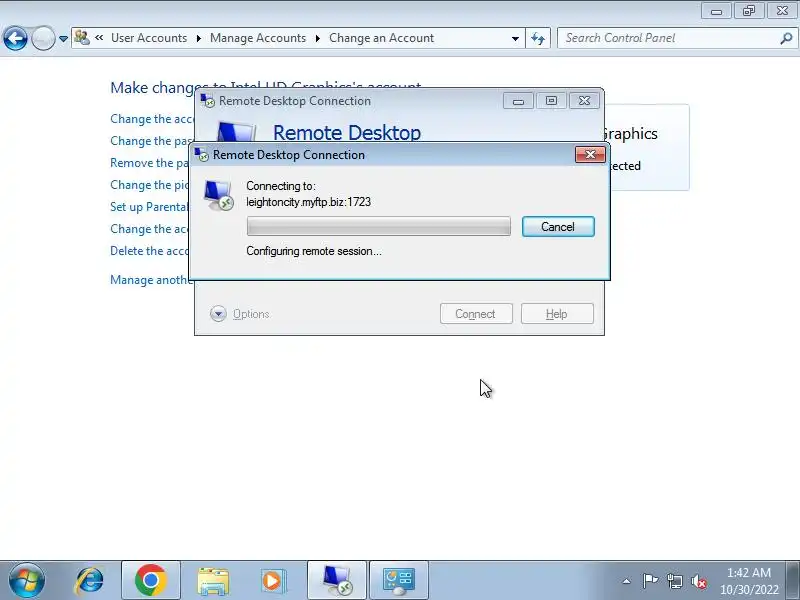Click the Show desktop button
The width and height of the screenshot is (800, 600).
(x=793, y=580)
